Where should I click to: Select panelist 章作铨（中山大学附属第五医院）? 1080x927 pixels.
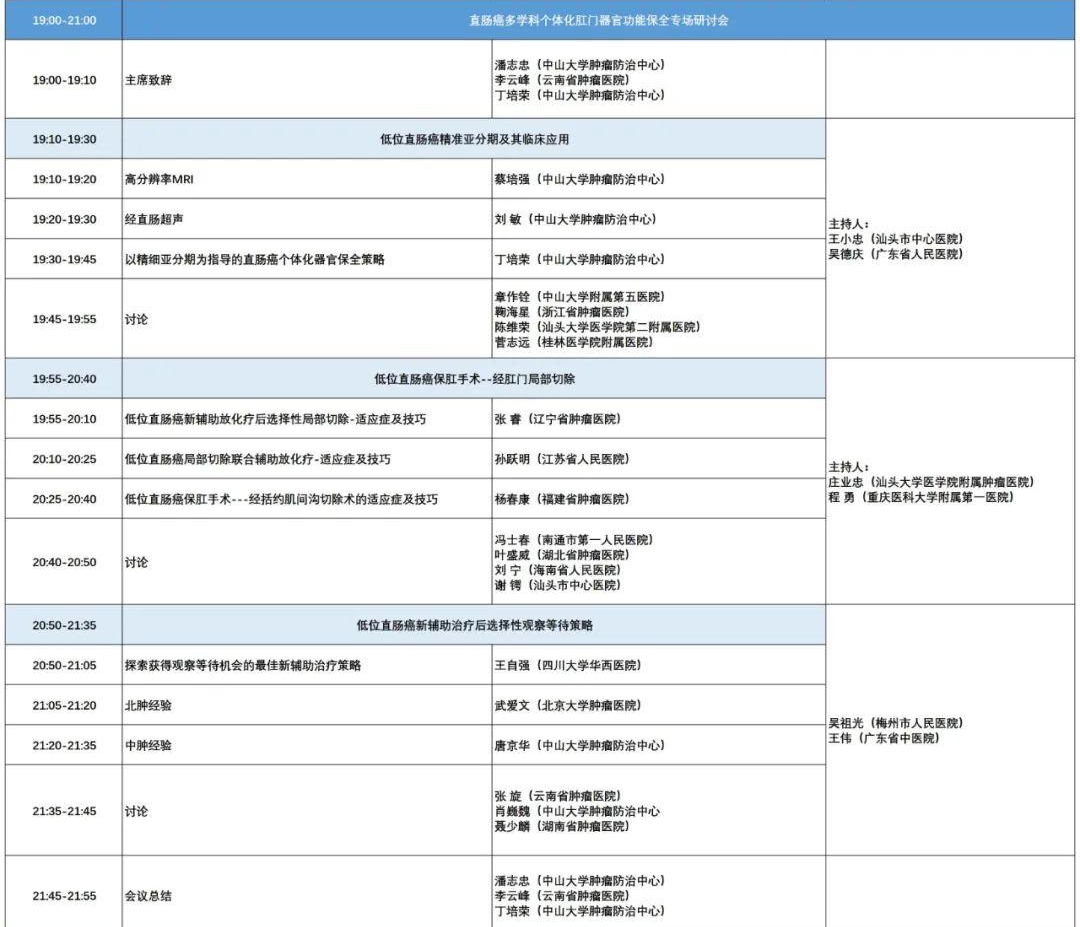tap(580, 297)
